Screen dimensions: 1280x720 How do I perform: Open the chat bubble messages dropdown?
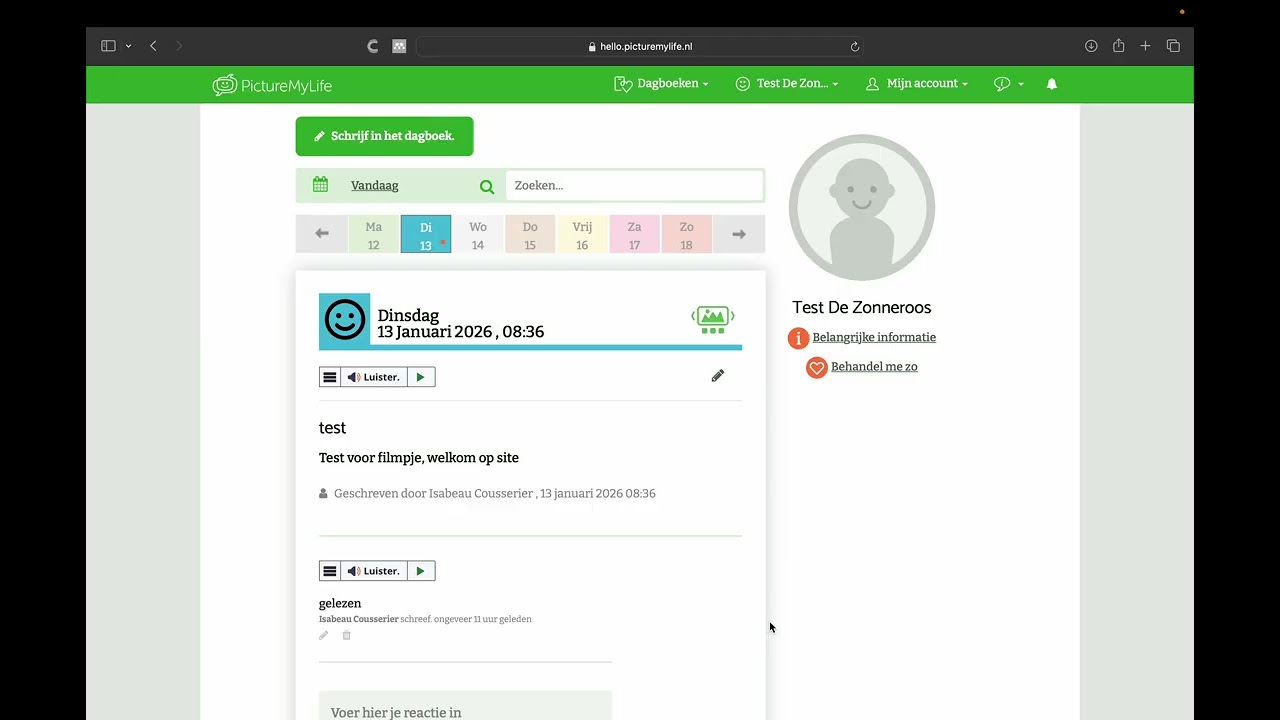tap(1008, 84)
